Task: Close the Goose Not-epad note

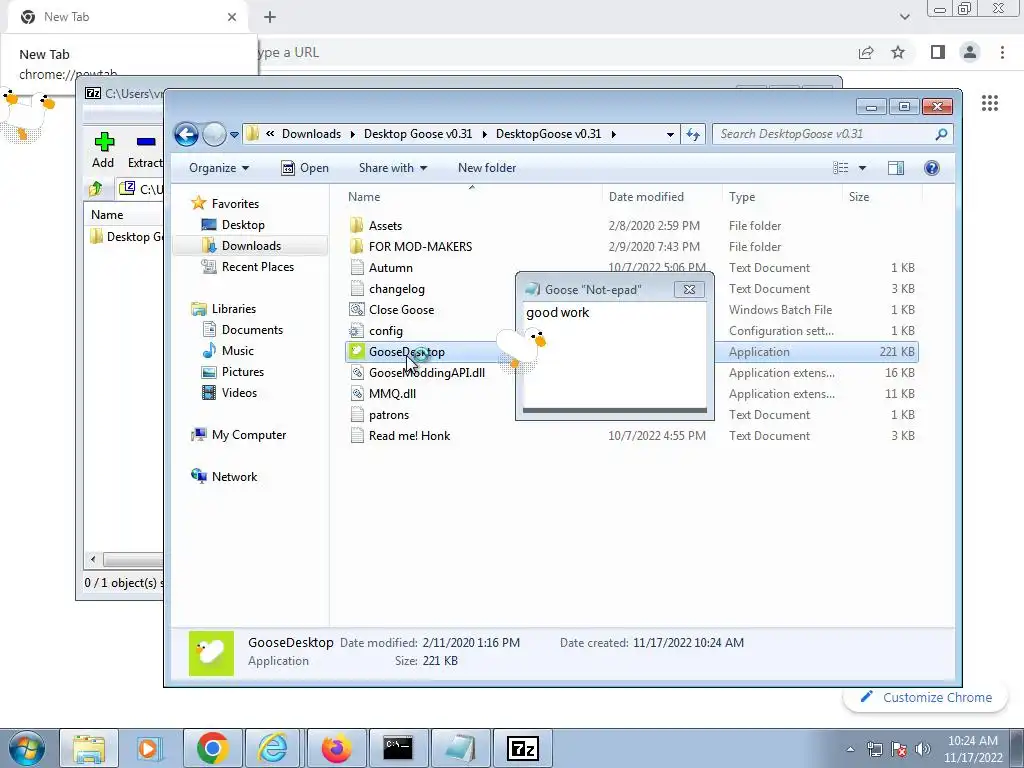Action: click(689, 289)
